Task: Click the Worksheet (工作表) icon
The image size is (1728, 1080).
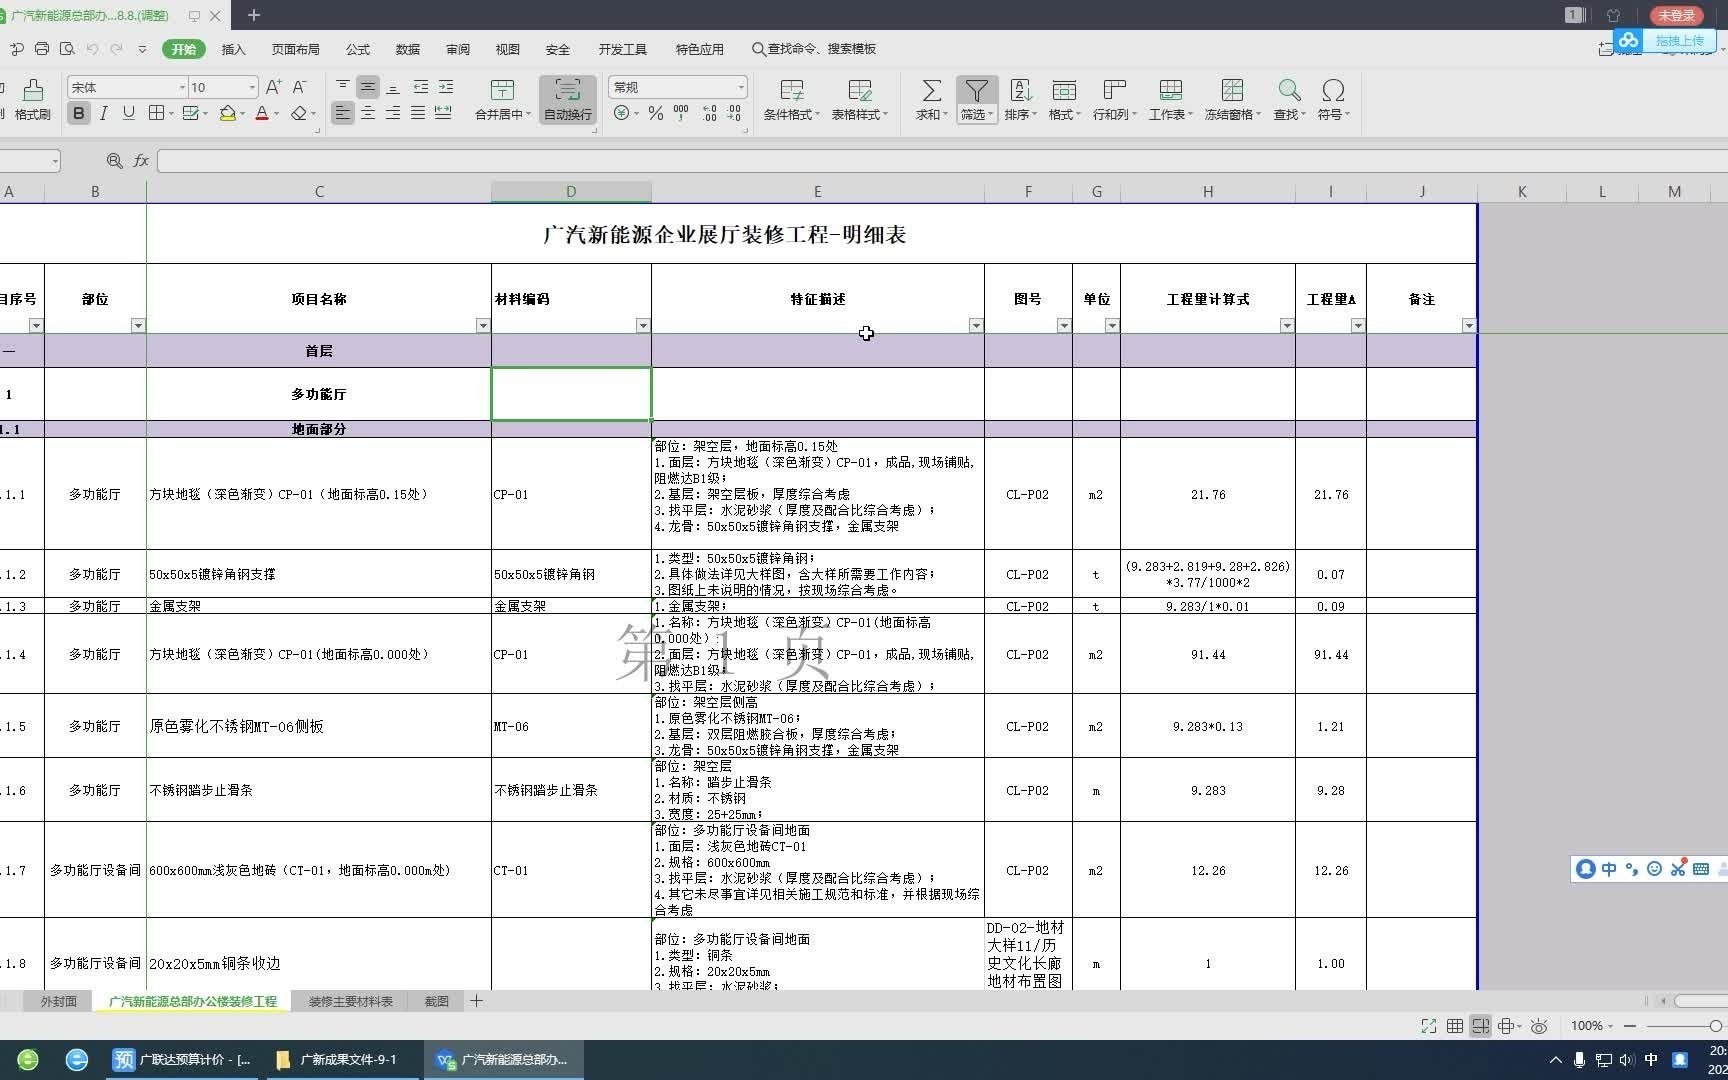Action: click(1170, 91)
